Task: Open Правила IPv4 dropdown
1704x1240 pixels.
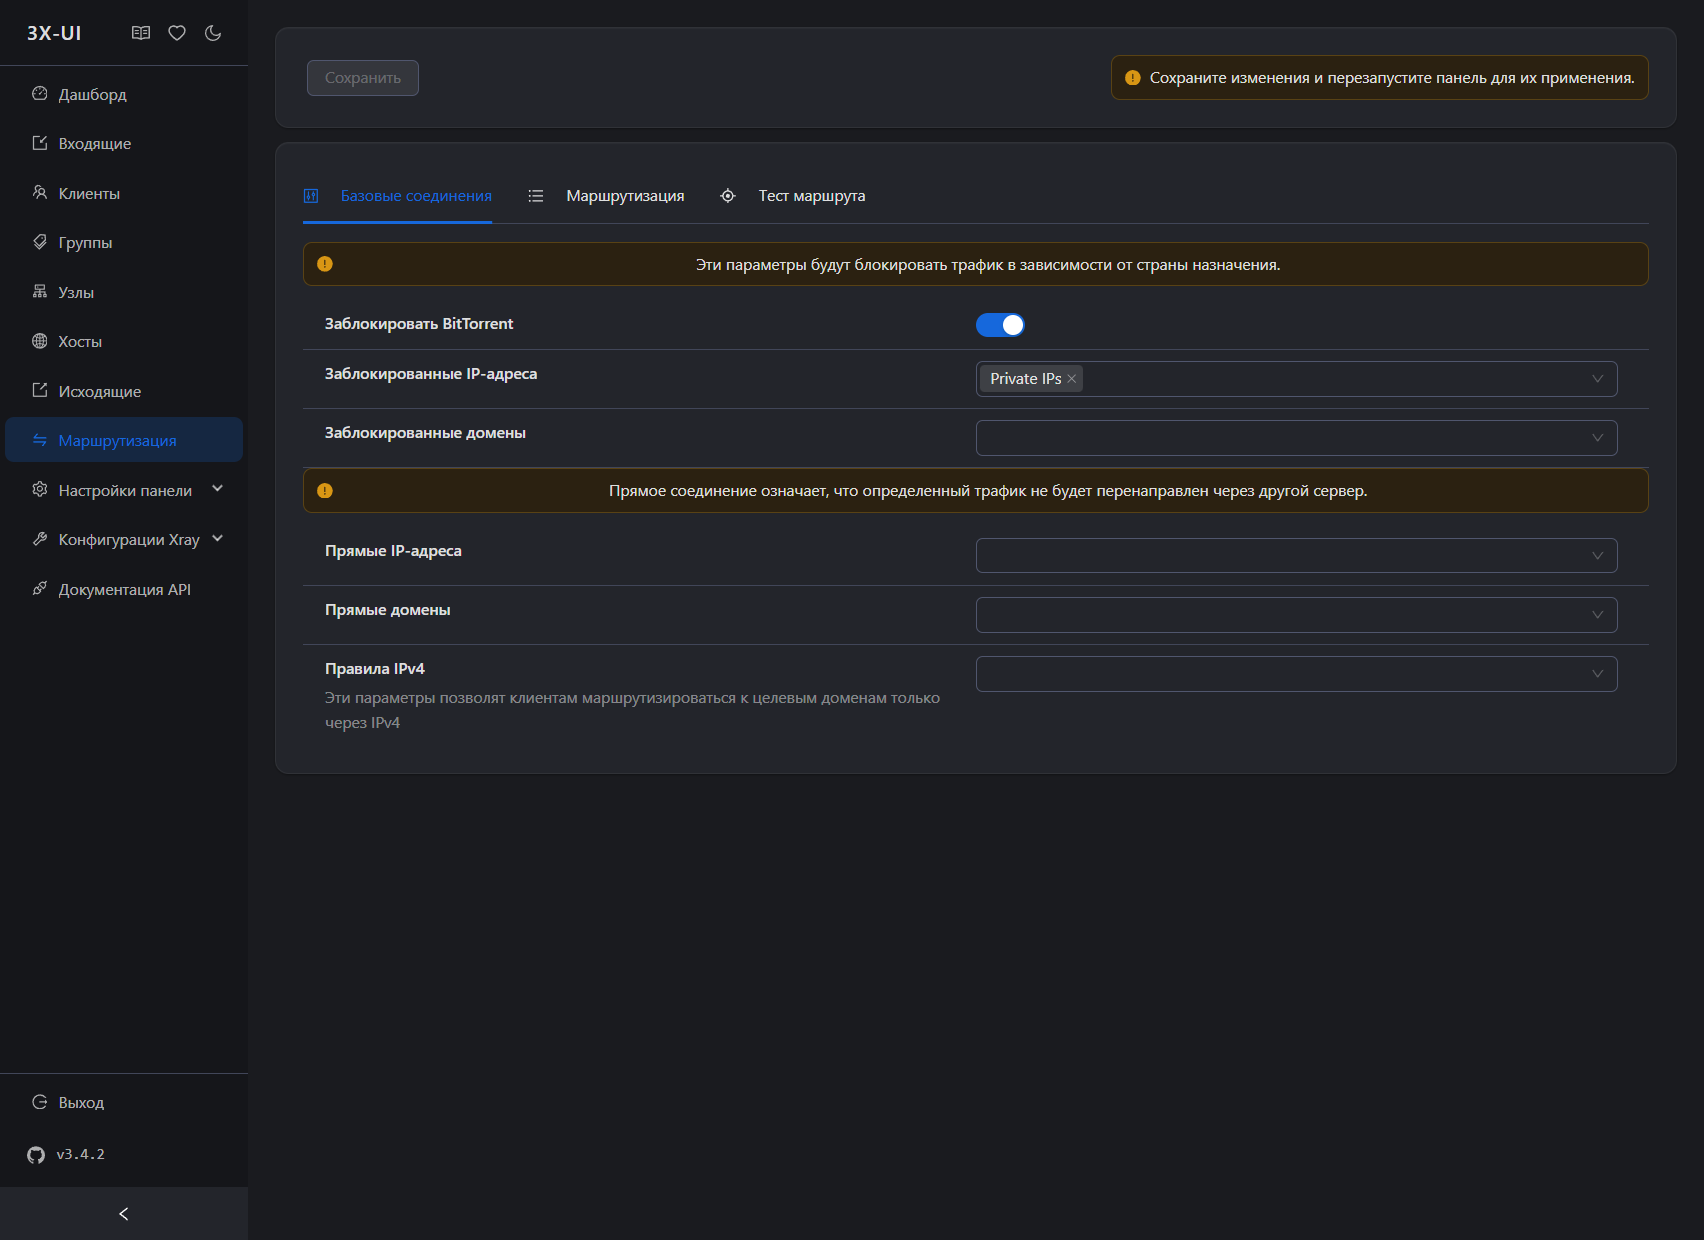Action: pos(1296,674)
